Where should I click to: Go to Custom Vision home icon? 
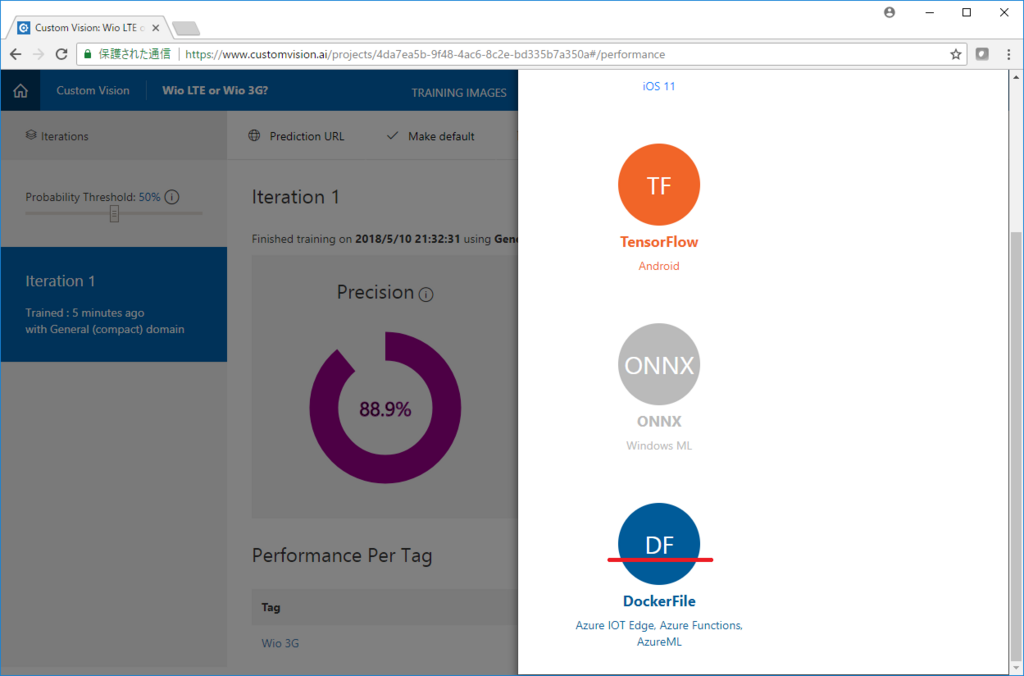[x=20, y=91]
